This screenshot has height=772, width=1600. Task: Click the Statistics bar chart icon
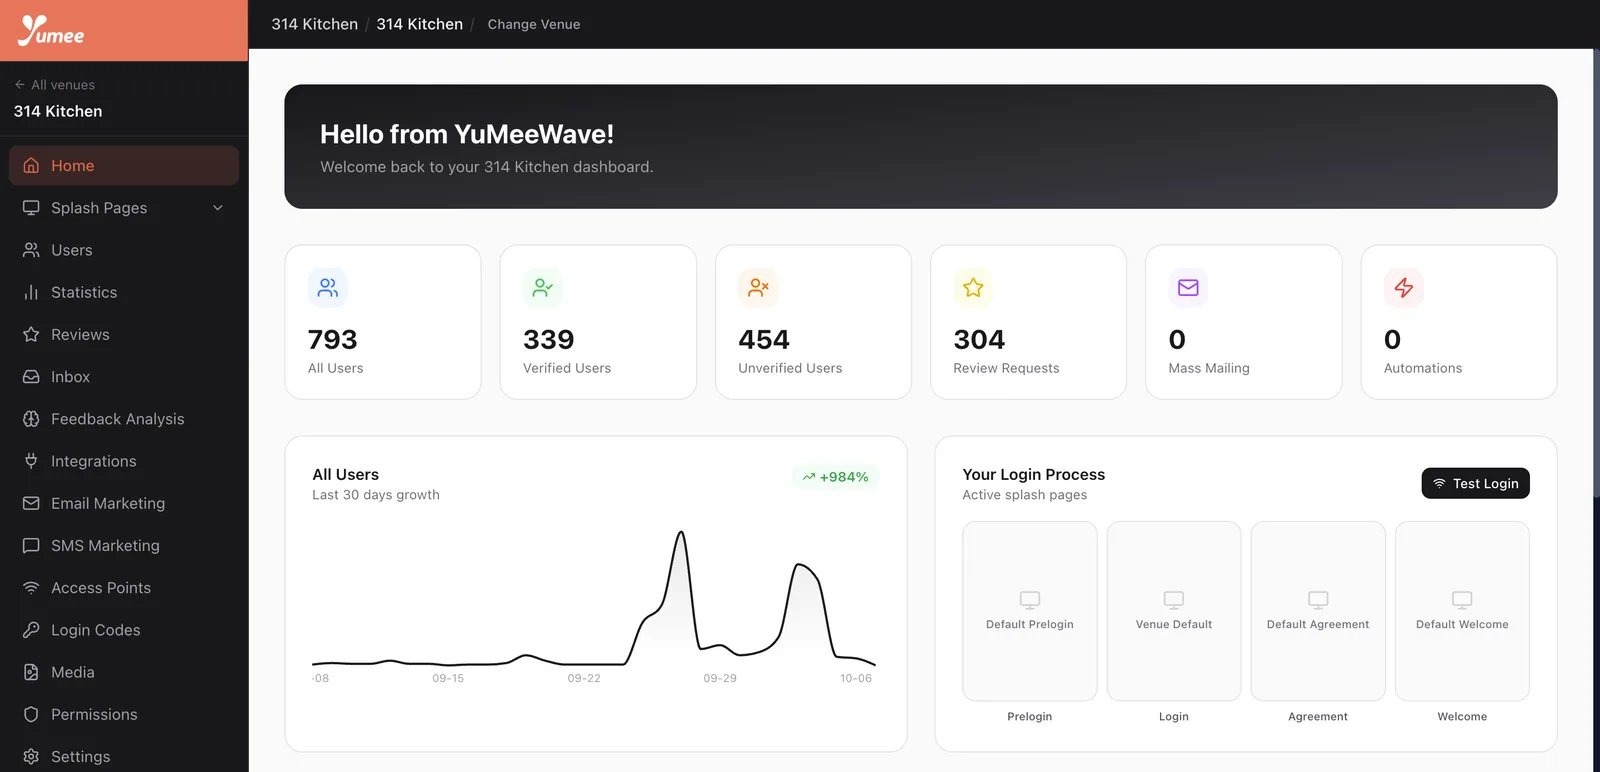click(x=31, y=292)
